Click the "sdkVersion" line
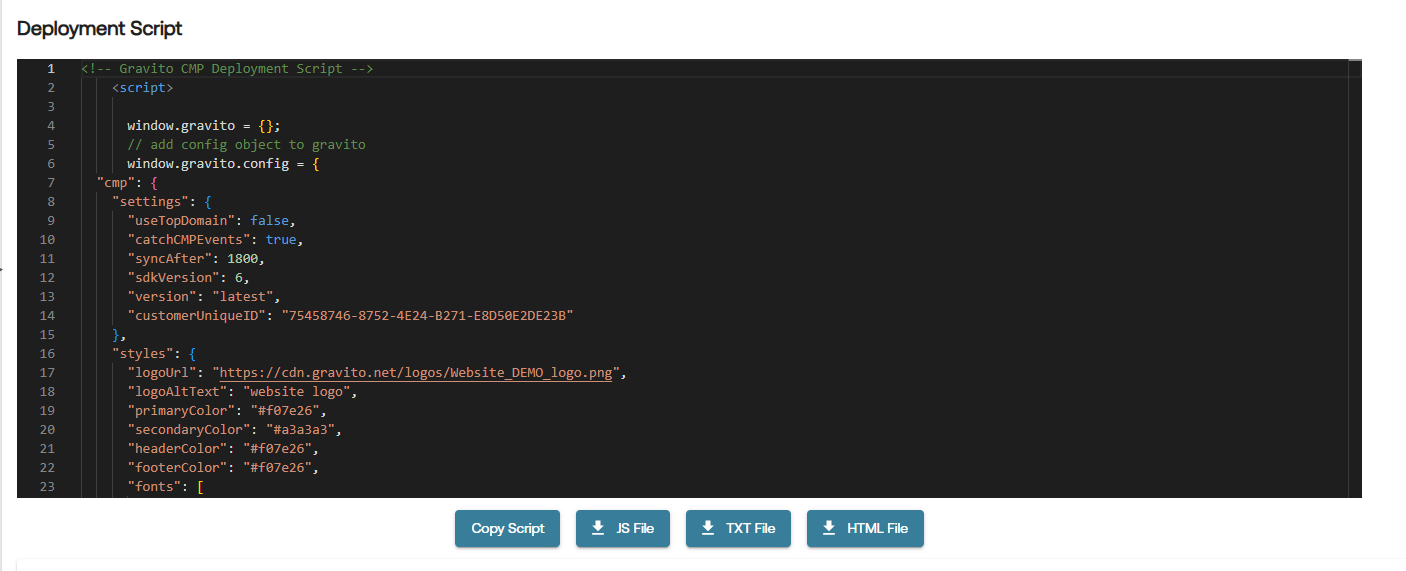This screenshot has width=1406, height=571. (188, 278)
